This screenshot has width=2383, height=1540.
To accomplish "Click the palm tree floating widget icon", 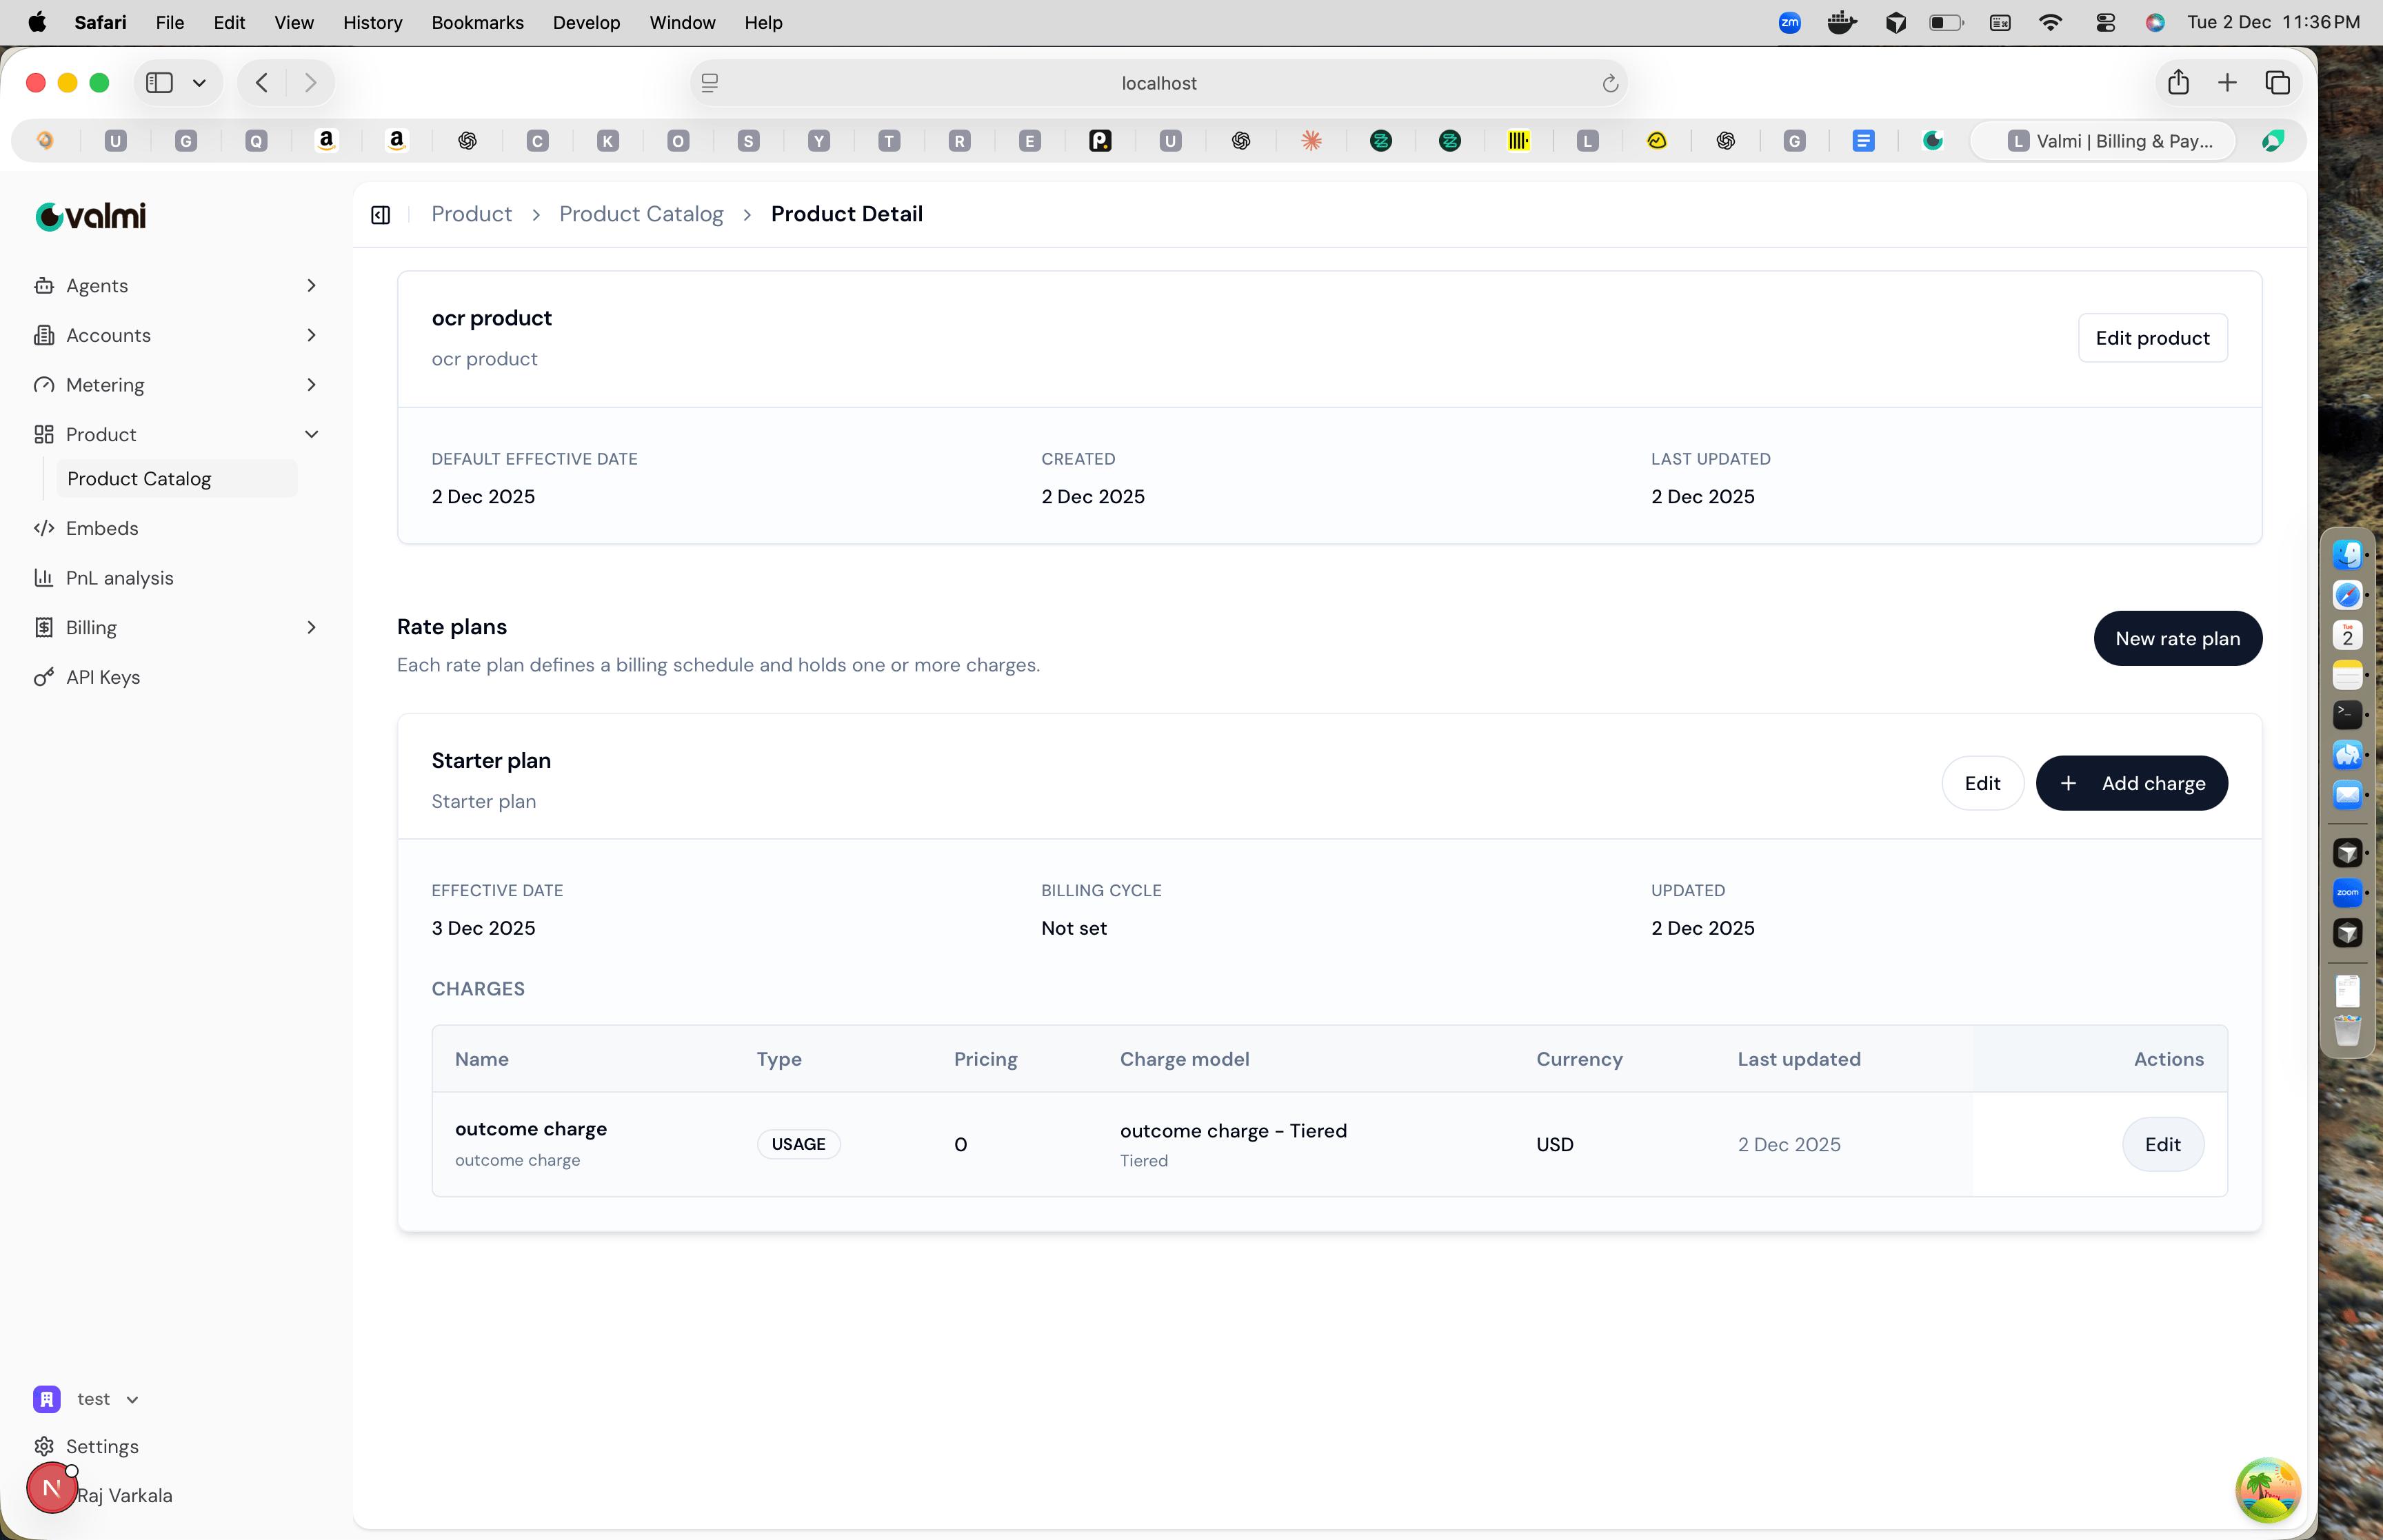I will click(x=2268, y=1491).
